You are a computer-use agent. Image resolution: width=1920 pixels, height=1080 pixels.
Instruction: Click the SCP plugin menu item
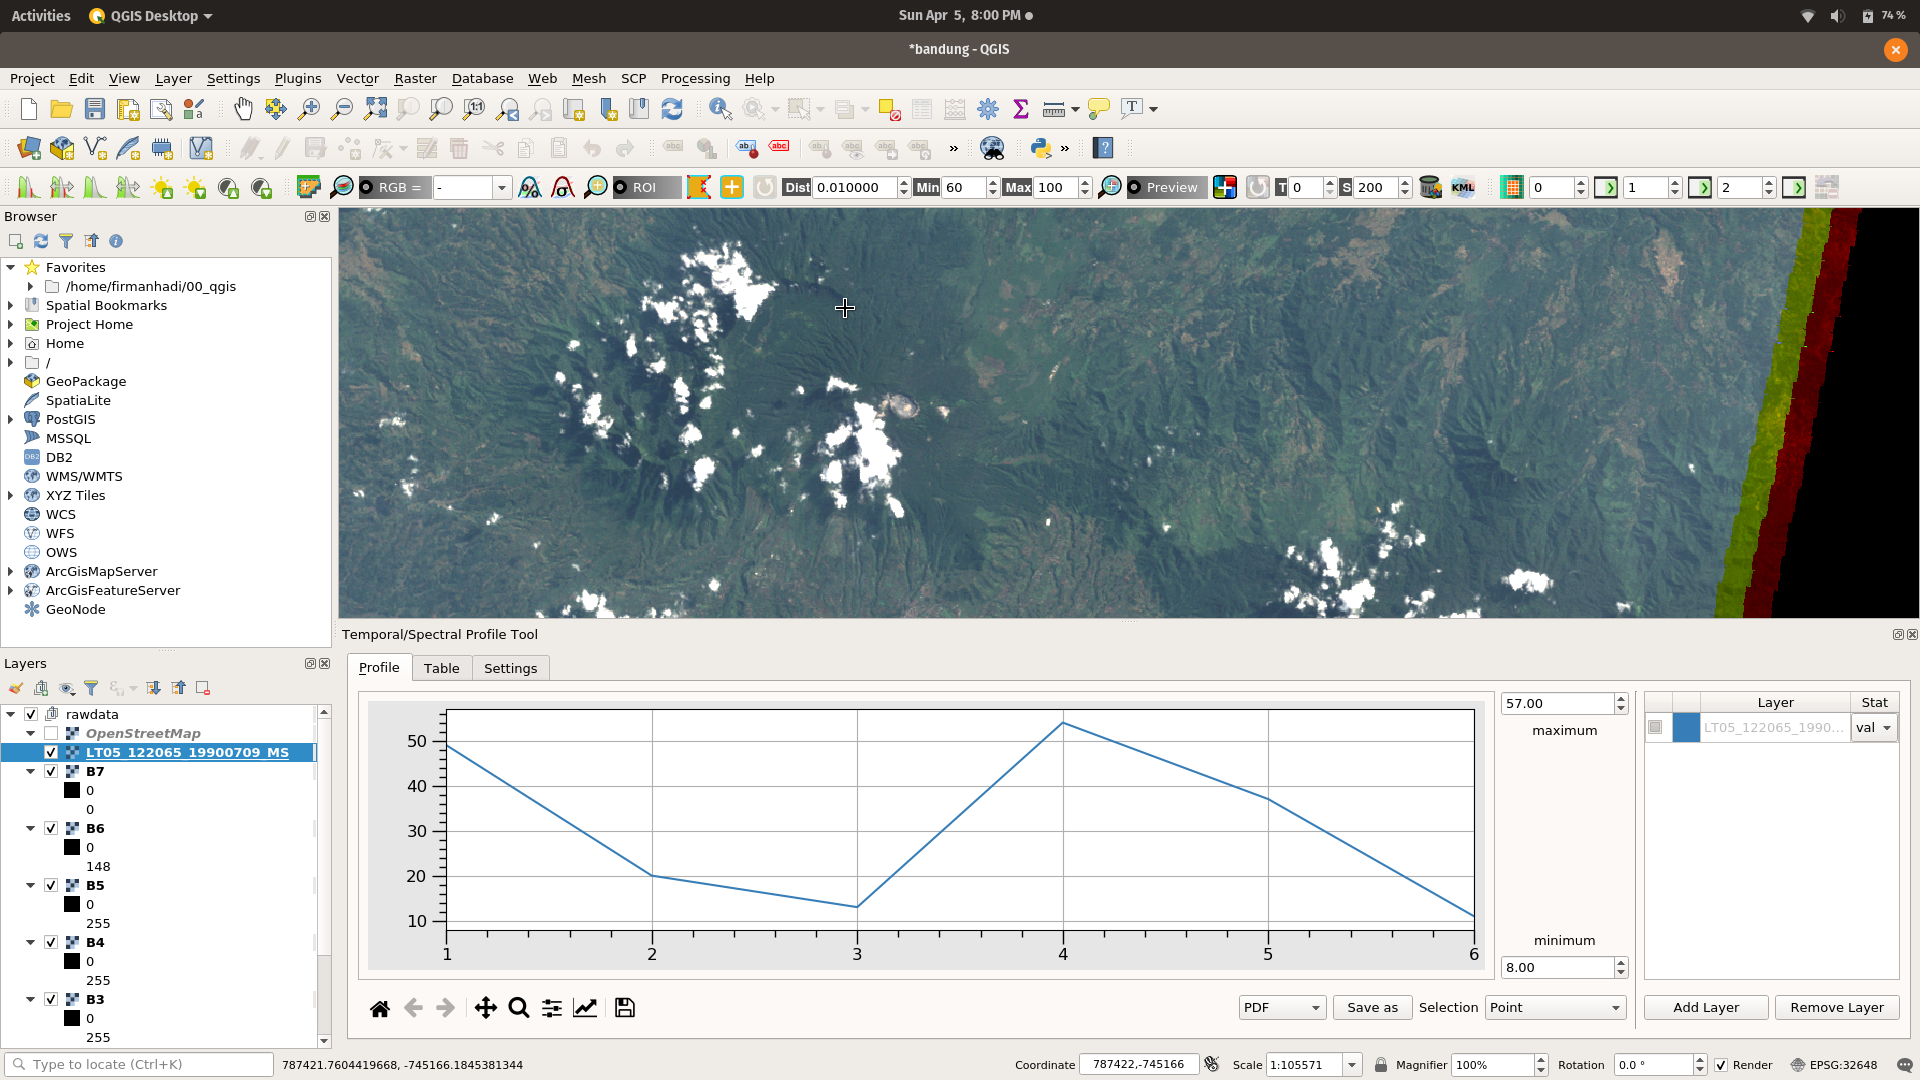(x=633, y=78)
